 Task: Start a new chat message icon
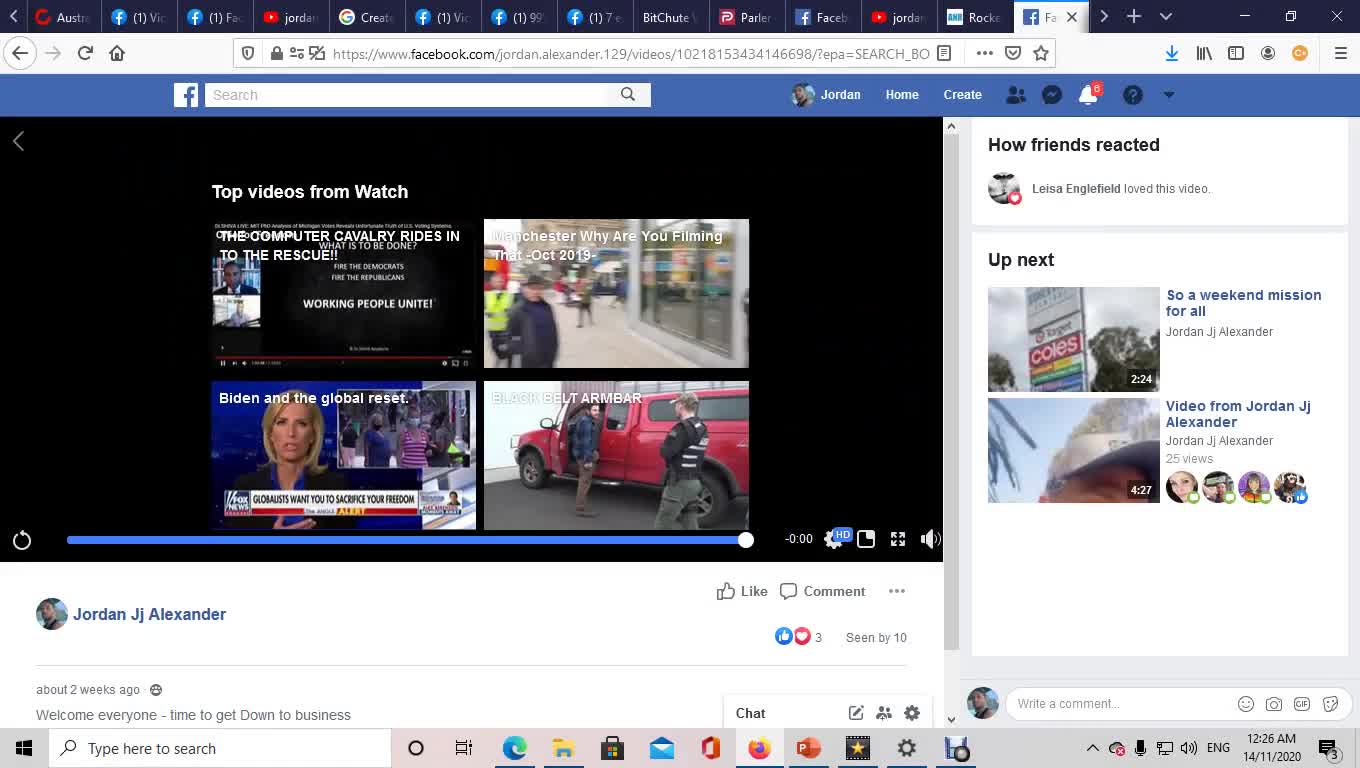pyautogui.click(x=856, y=713)
